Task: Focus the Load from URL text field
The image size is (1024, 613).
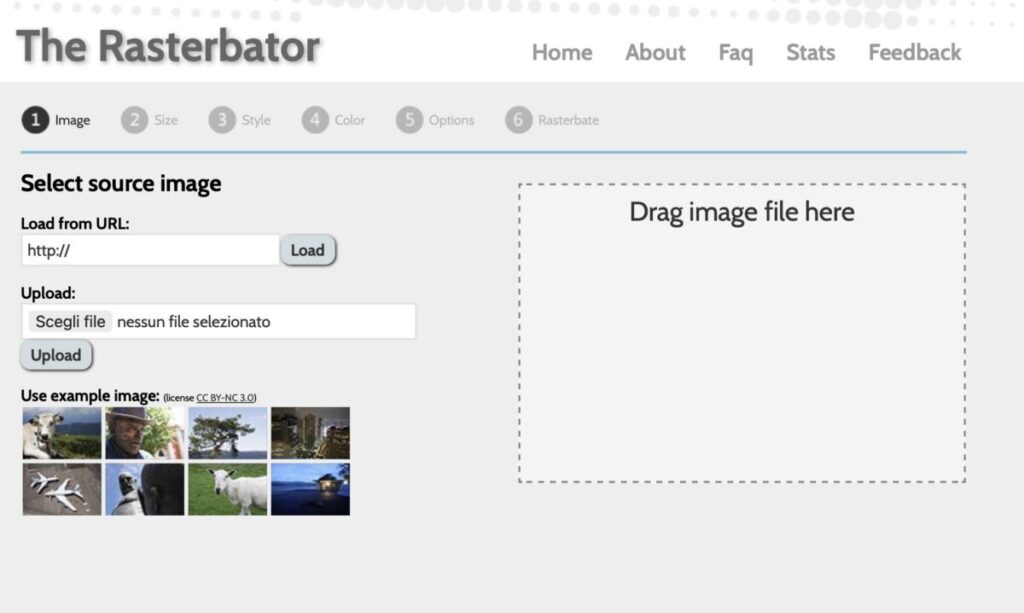Action: [150, 251]
